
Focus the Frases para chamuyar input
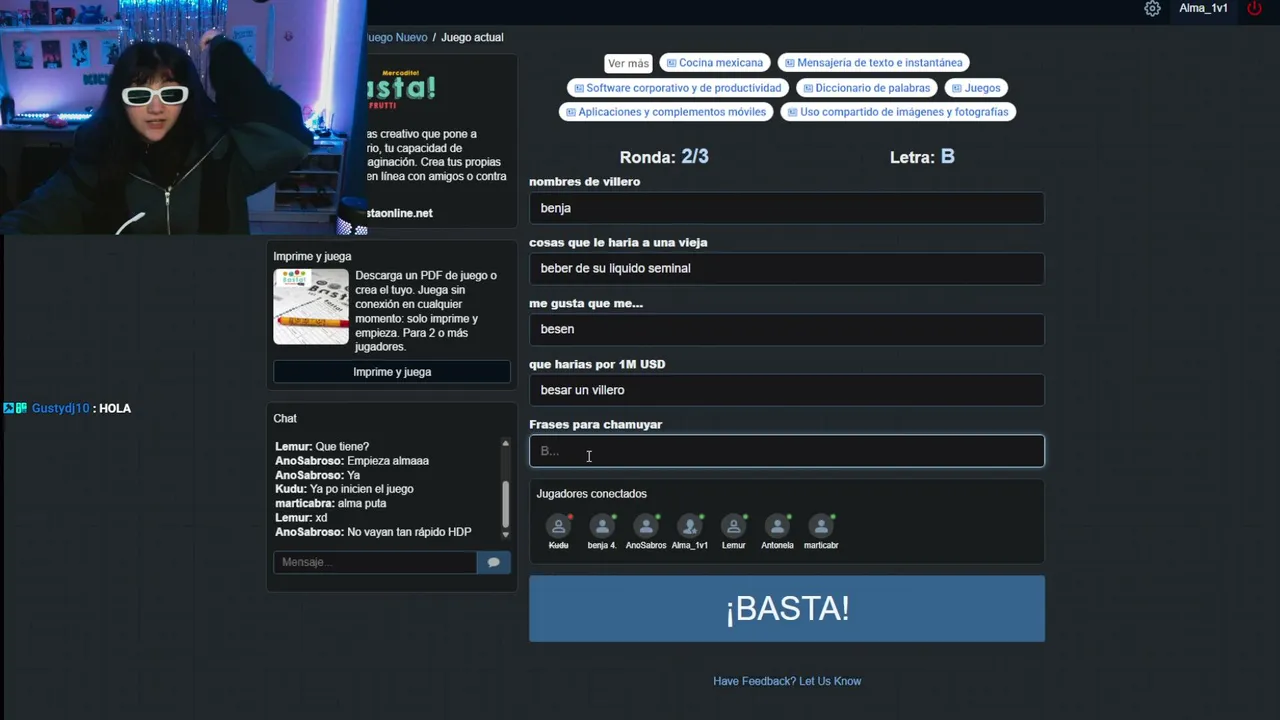(787, 451)
